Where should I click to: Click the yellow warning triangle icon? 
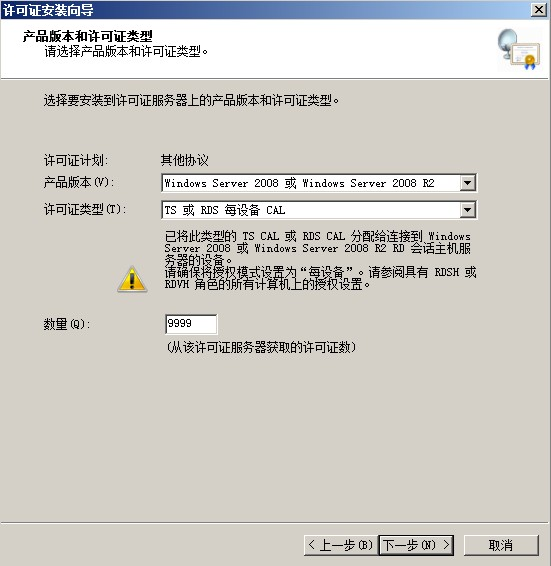132,279
